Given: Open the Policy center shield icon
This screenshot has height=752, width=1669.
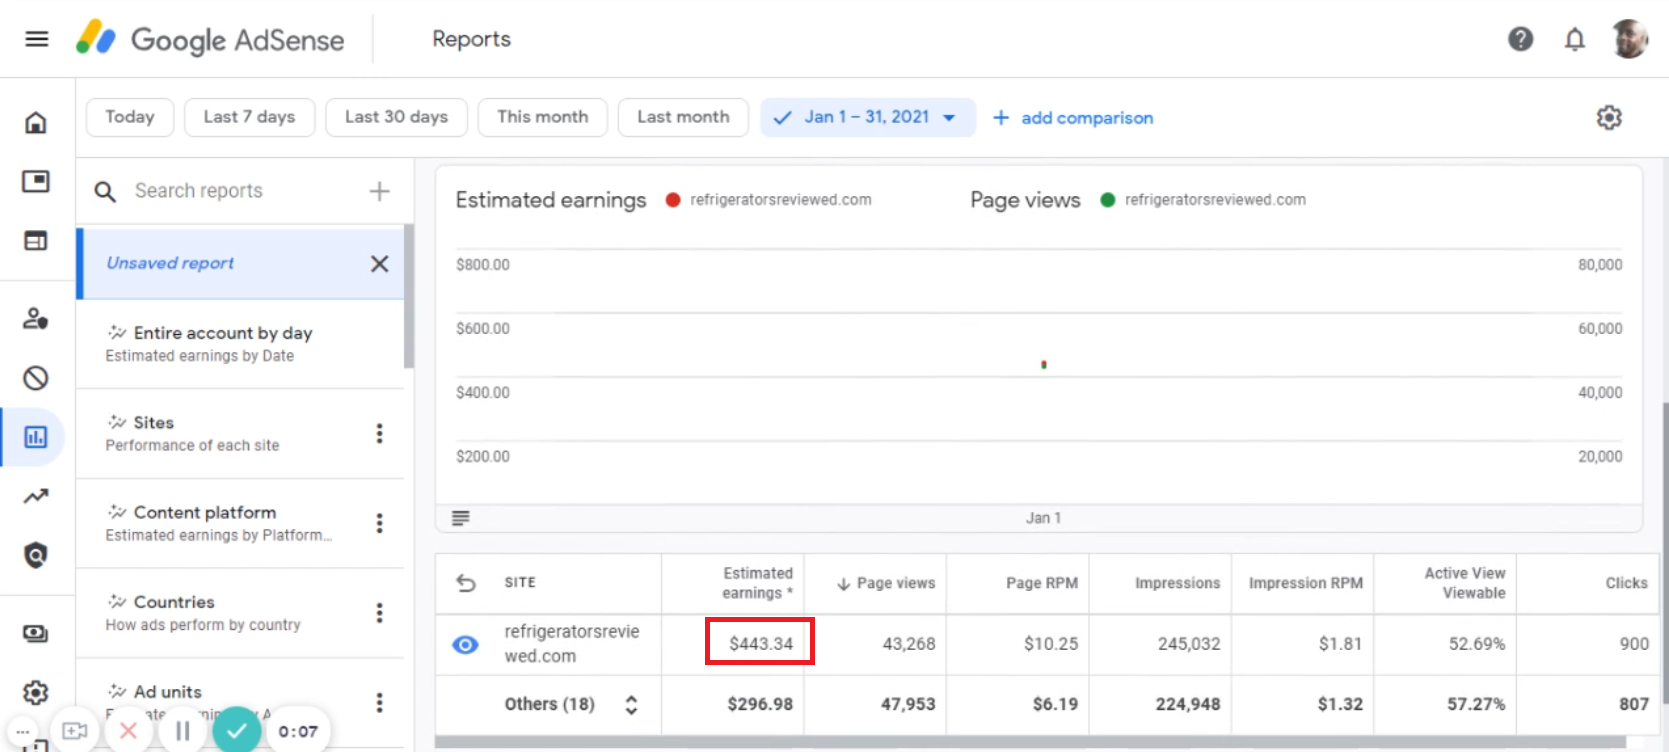Looking at the screenshot, I should click(36, 555).
